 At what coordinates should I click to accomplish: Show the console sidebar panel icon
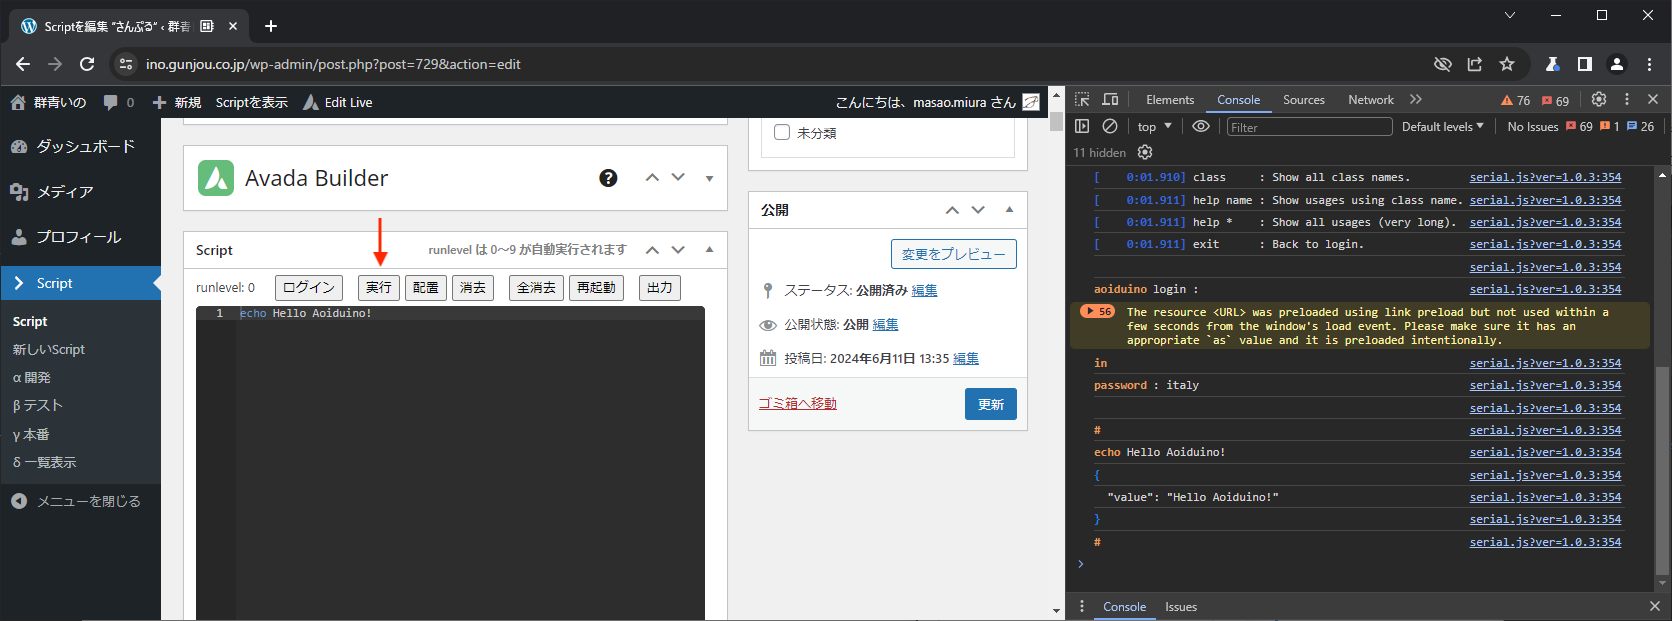click(x=1082, y=127)
